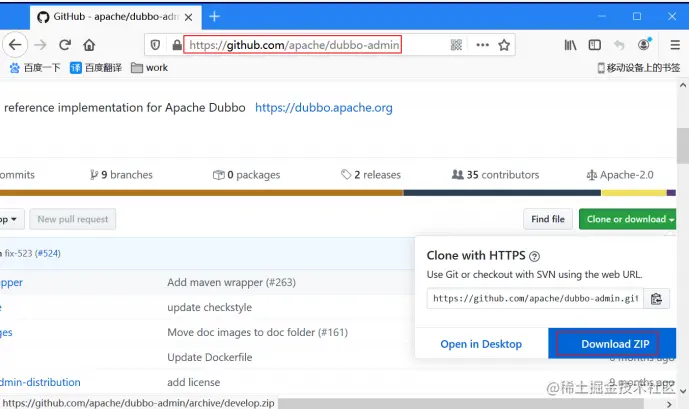
Task: Show the 35 contributors page
Action: click(495, 175)
